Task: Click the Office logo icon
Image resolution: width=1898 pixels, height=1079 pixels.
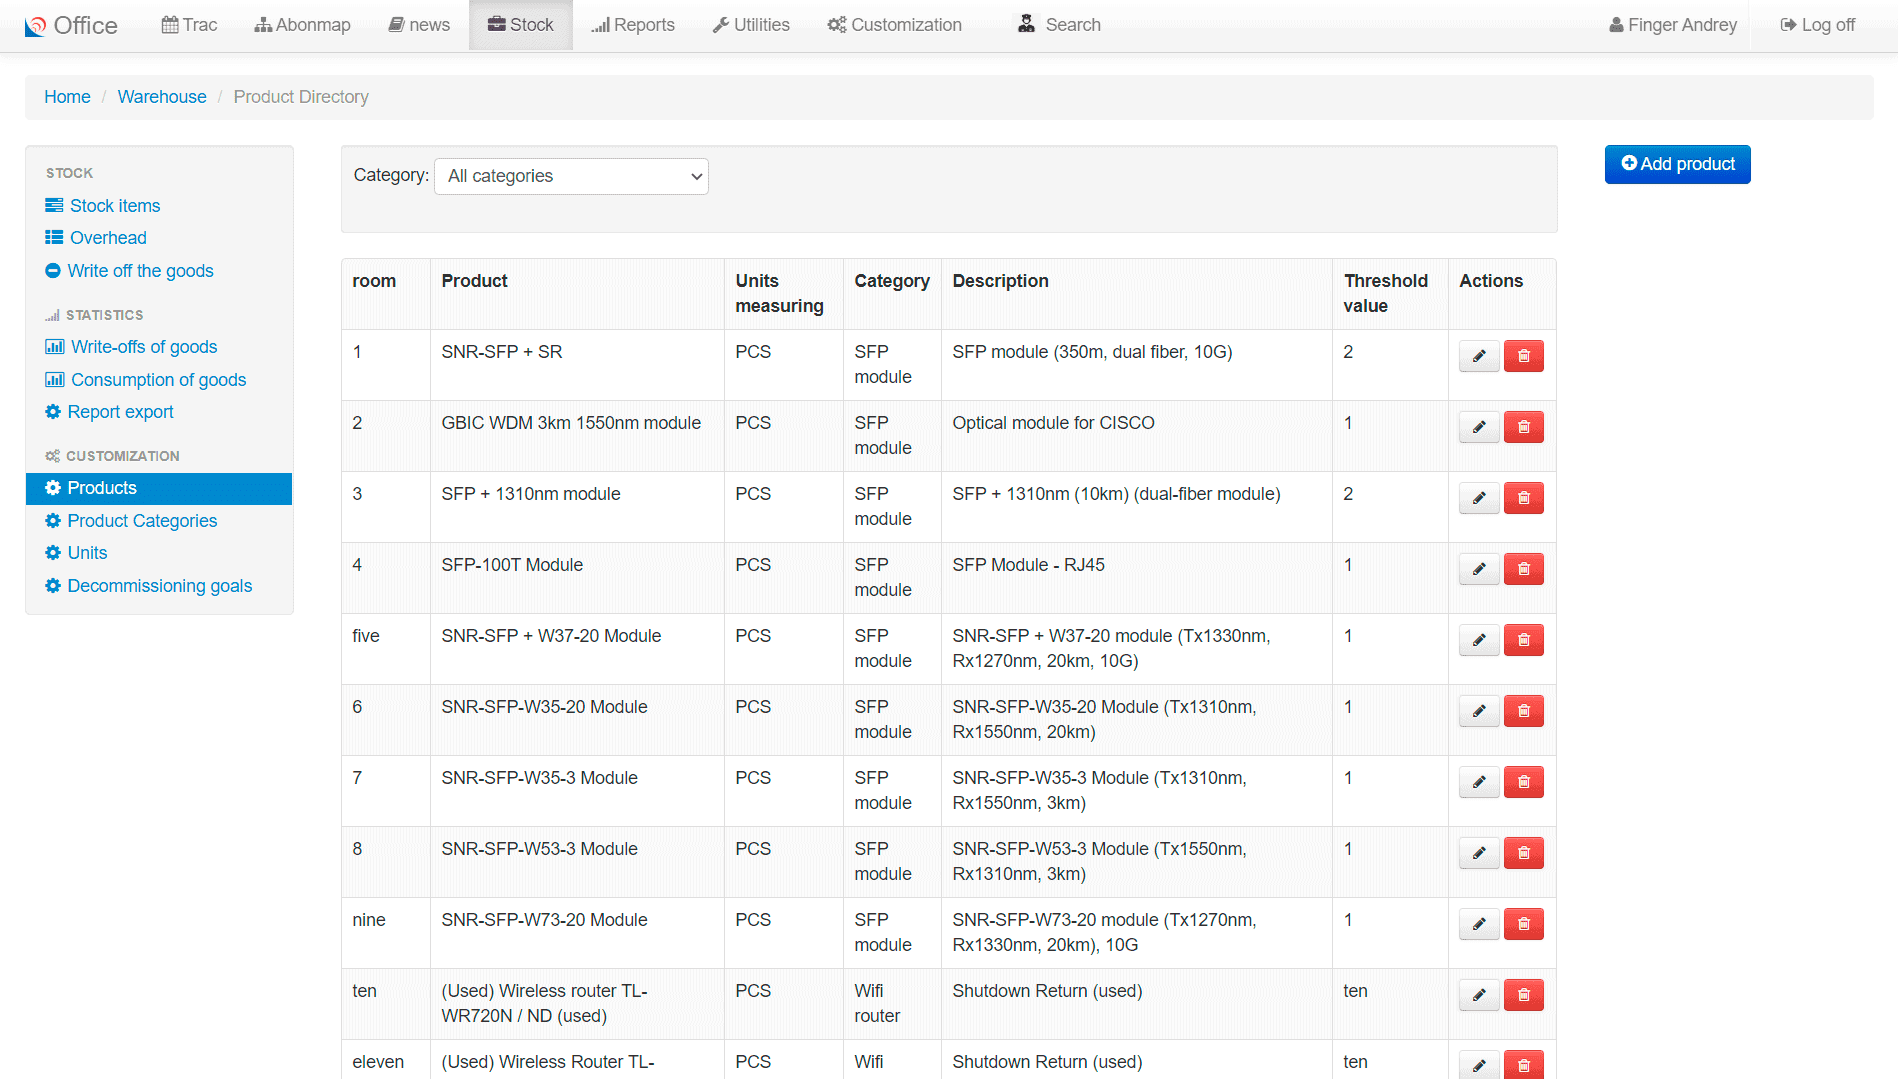Action: click(36, 26)
